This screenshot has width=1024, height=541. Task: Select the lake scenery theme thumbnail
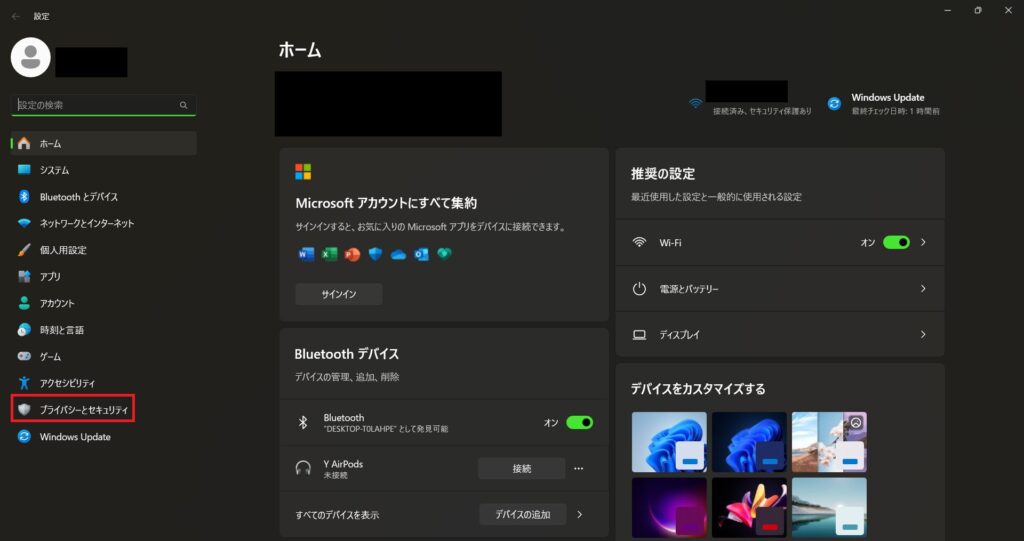tap(829, 508)
